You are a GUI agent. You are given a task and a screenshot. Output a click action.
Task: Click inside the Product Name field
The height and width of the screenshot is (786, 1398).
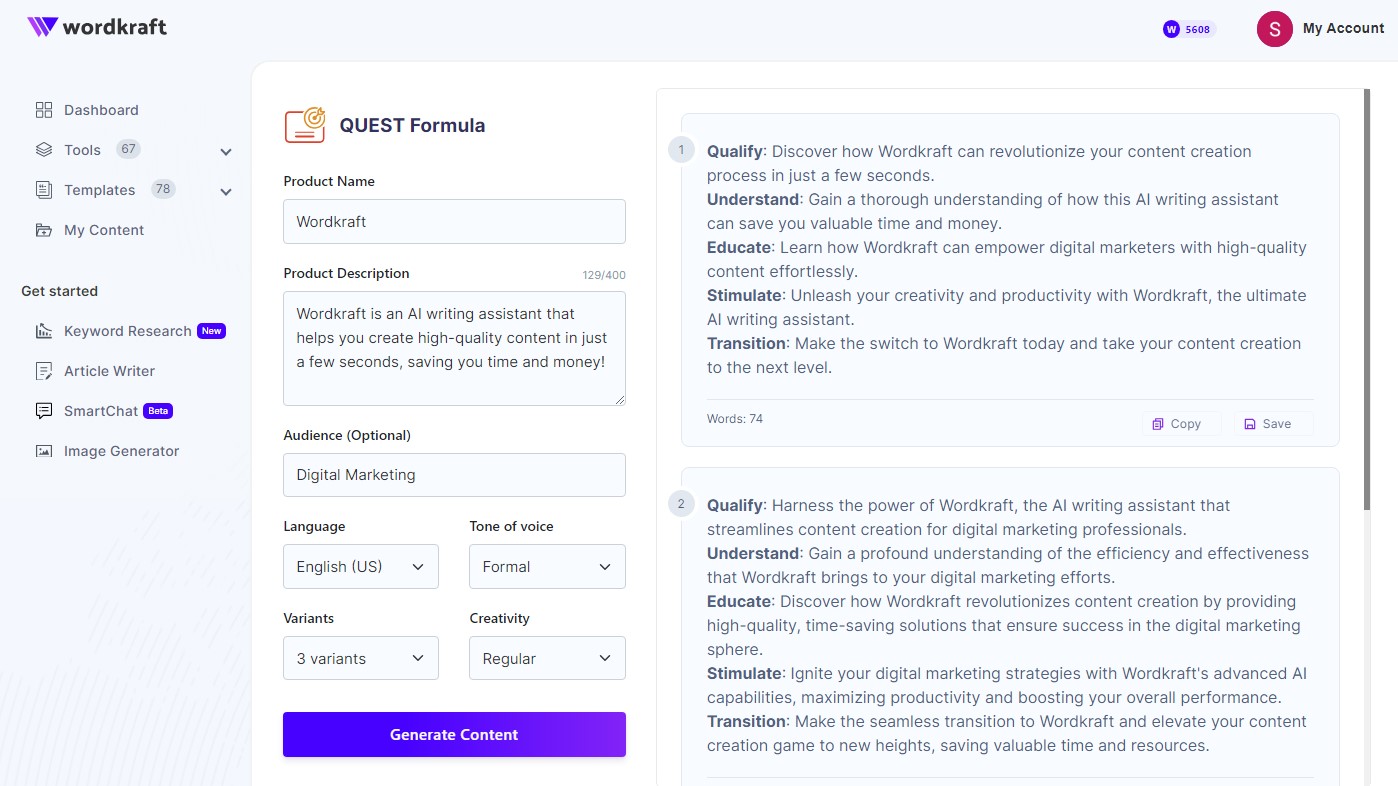pos(454,221)
